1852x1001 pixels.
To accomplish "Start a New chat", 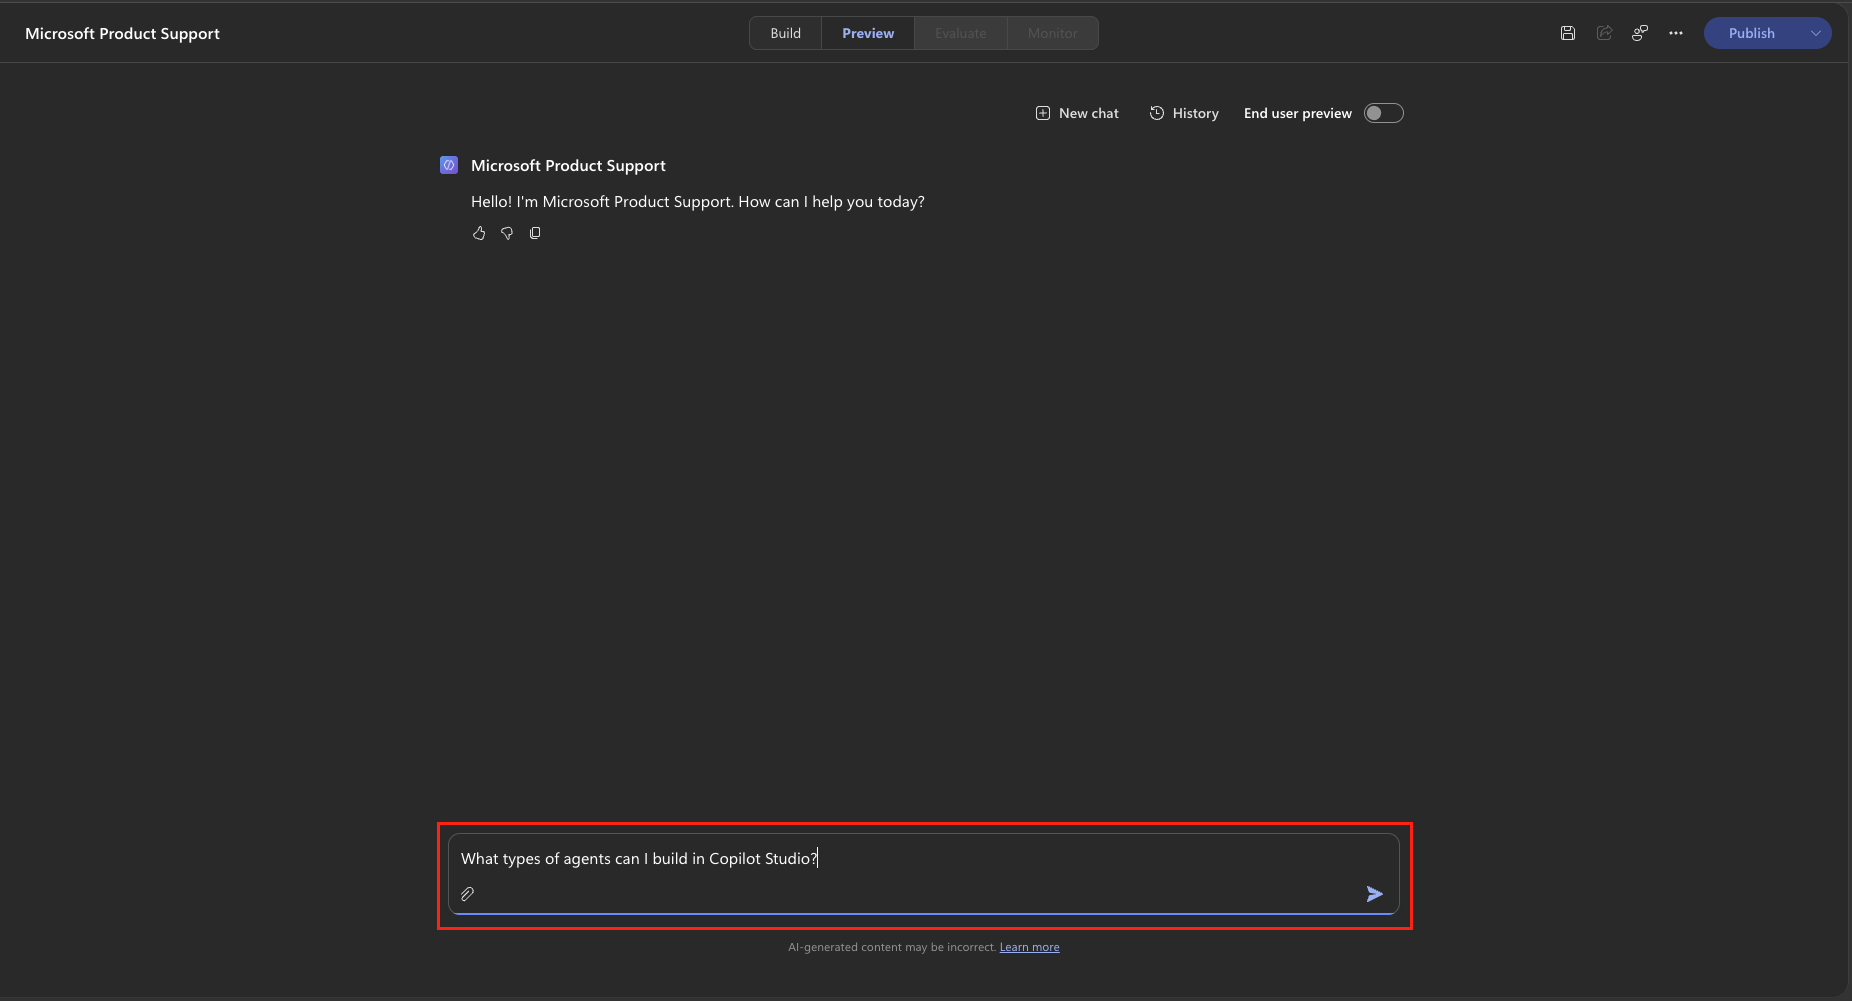I will [x=1077, y=113].
